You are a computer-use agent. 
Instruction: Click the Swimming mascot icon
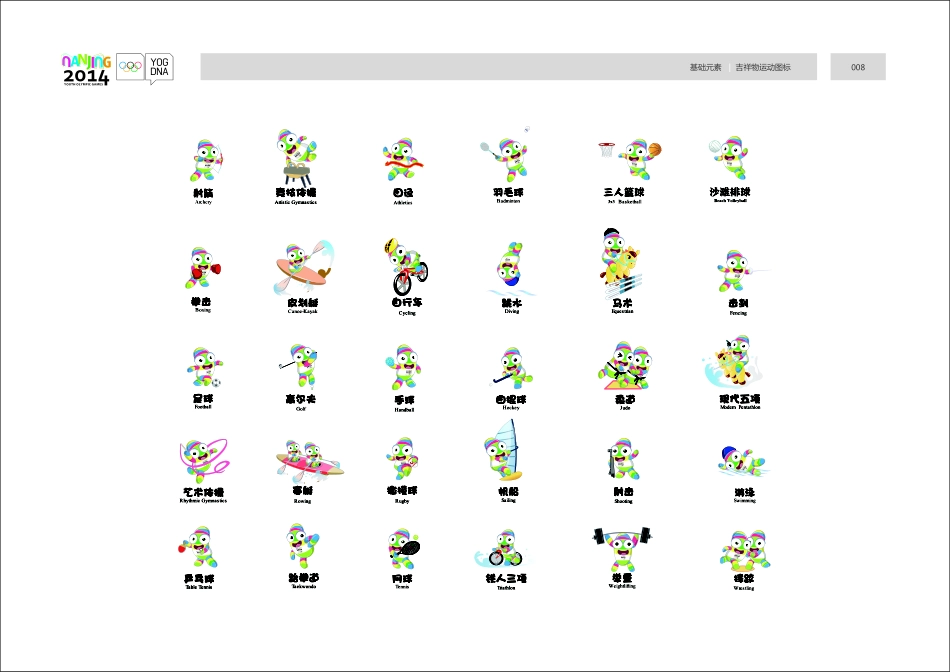[743, 462]
